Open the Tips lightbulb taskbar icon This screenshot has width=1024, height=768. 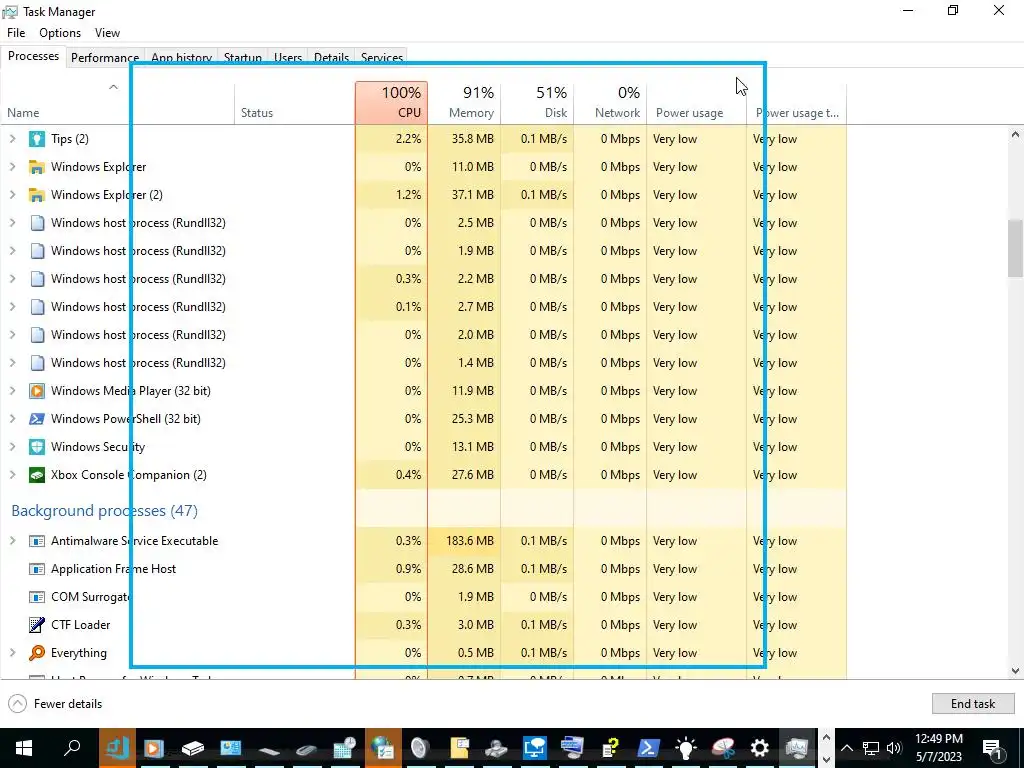[x=685, y=748]
